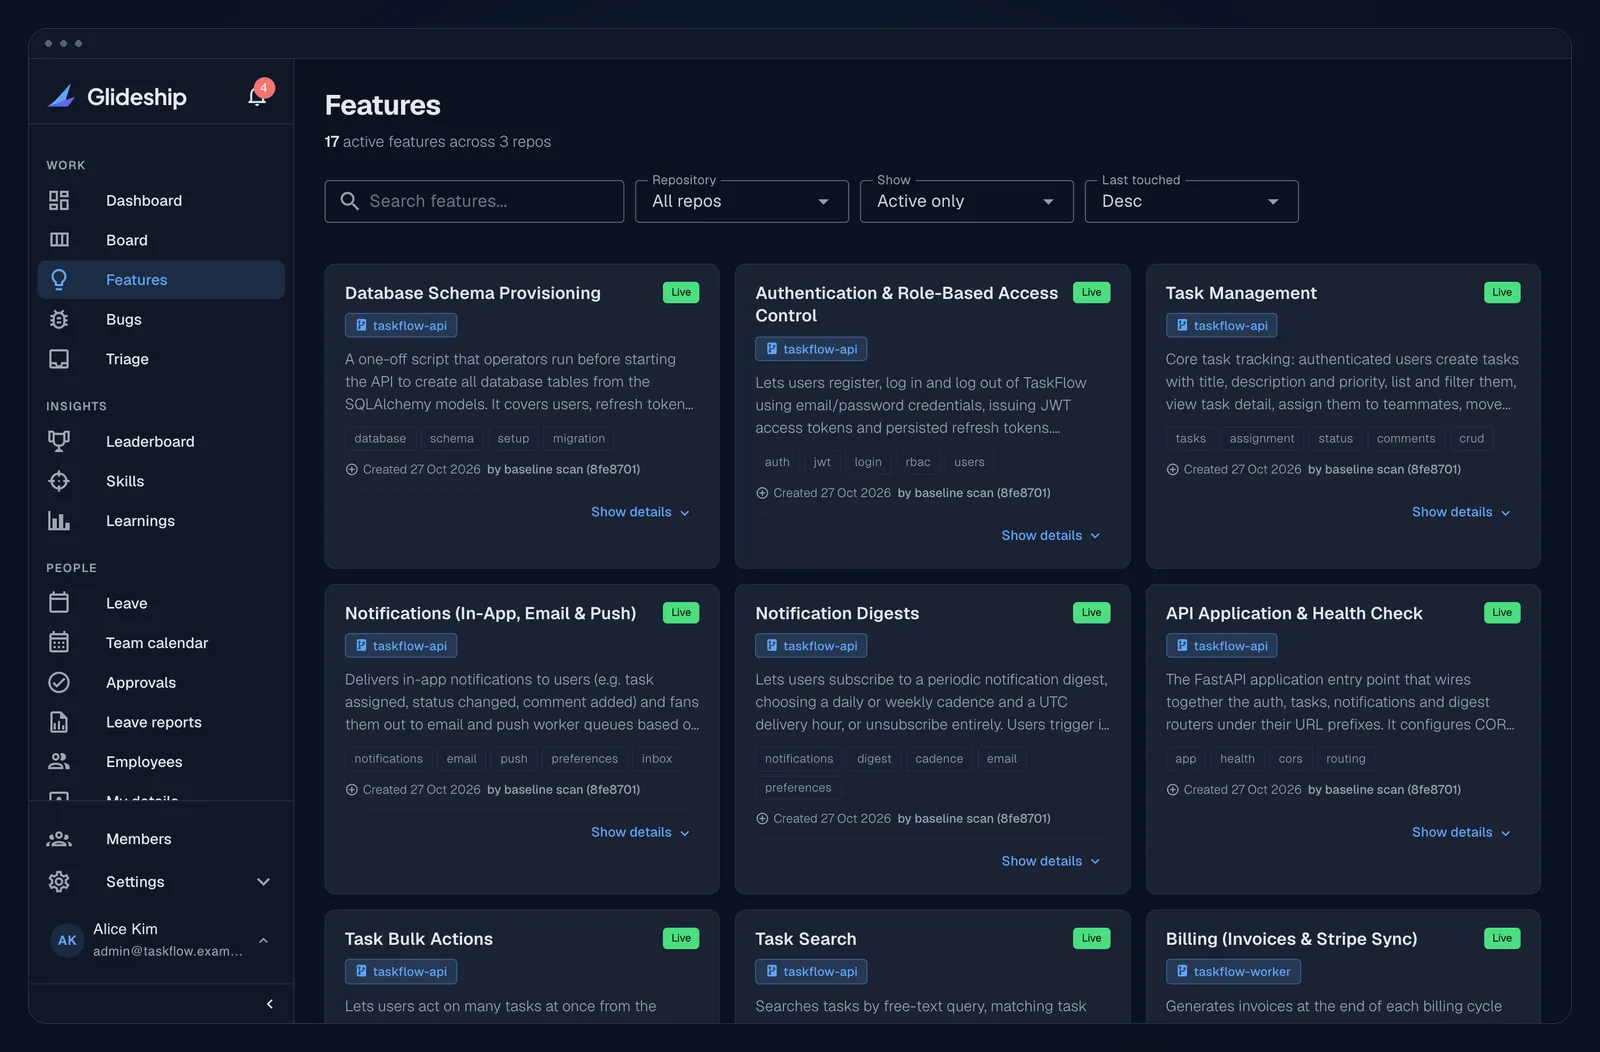Viewport: 1600px width, 1052px height.
Task: Click the Settings gear icon
Action: (59, 882)
